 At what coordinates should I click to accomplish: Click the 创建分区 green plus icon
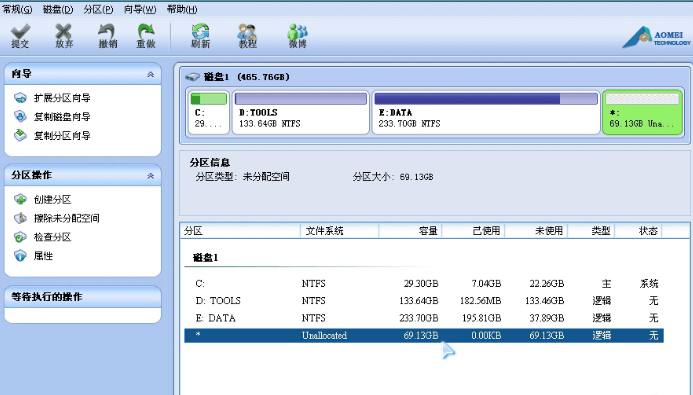click(x=20, y=199)
